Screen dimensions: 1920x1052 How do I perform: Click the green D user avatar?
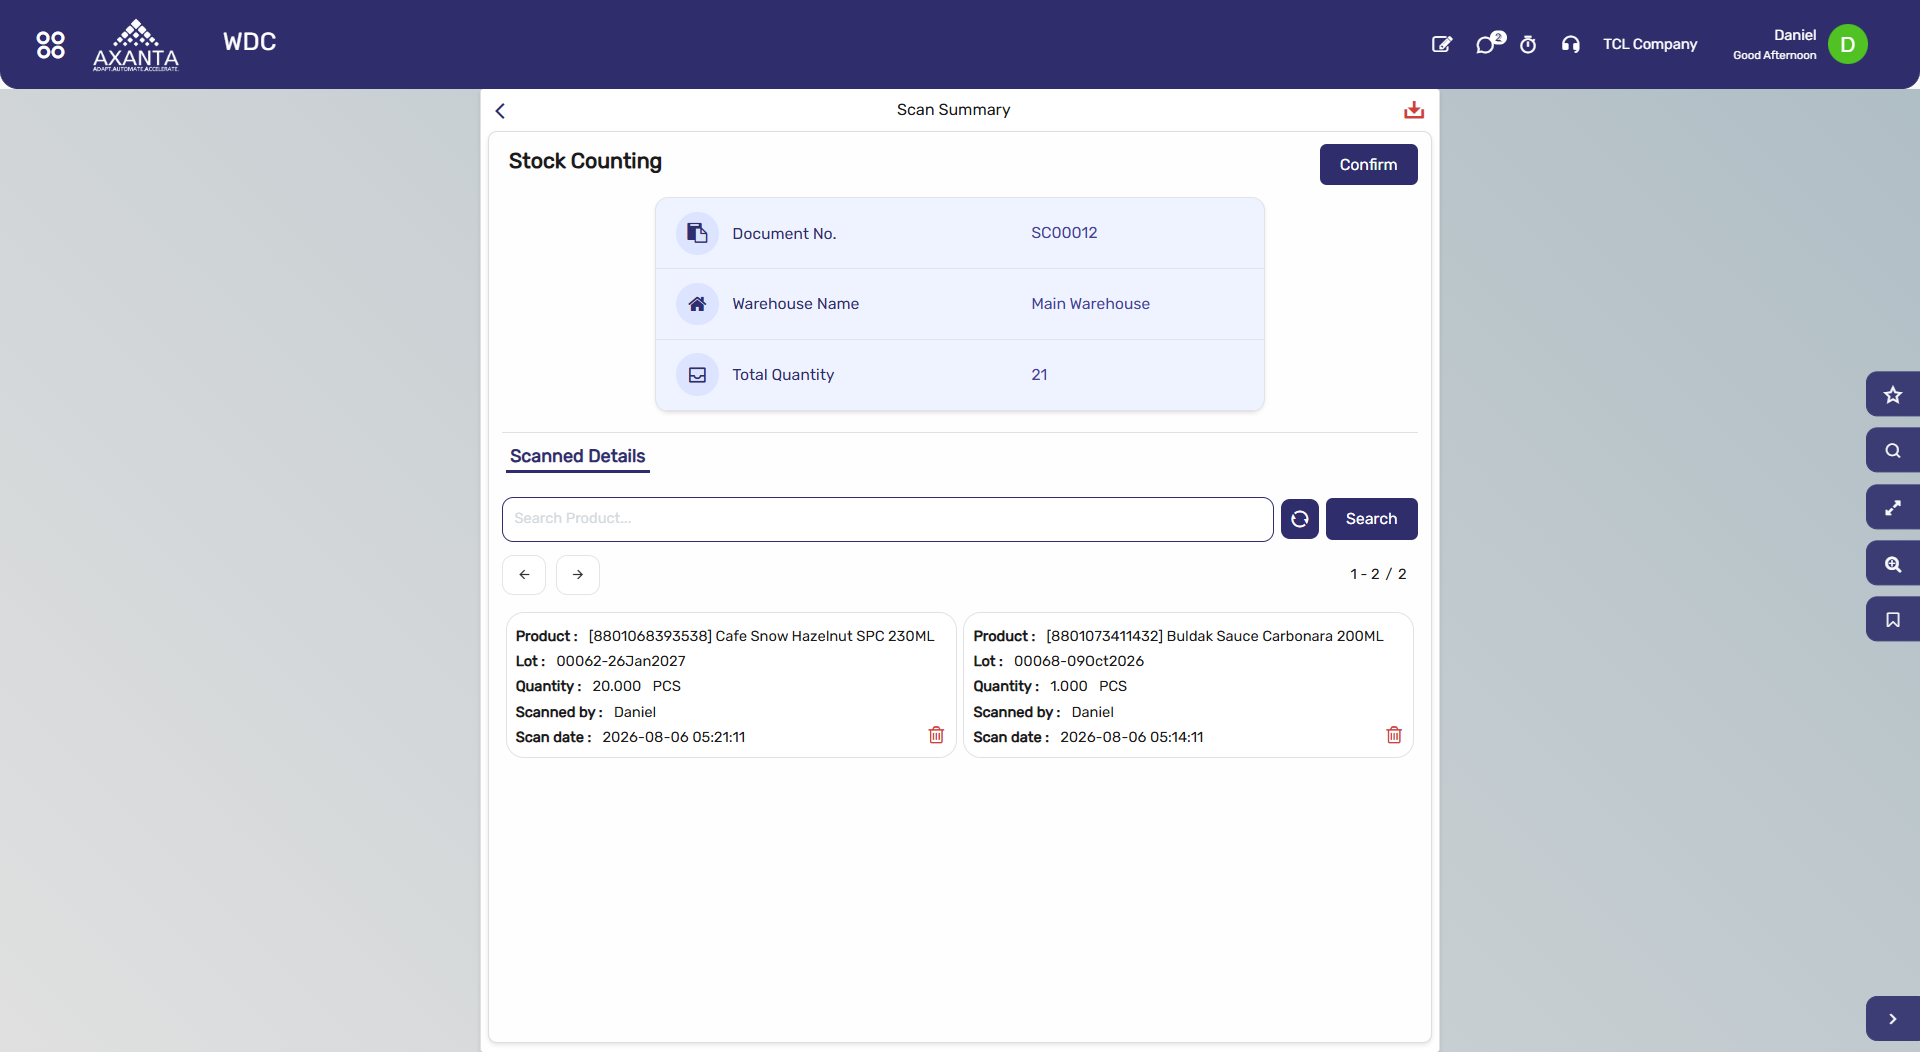[x=1847, y=44]
